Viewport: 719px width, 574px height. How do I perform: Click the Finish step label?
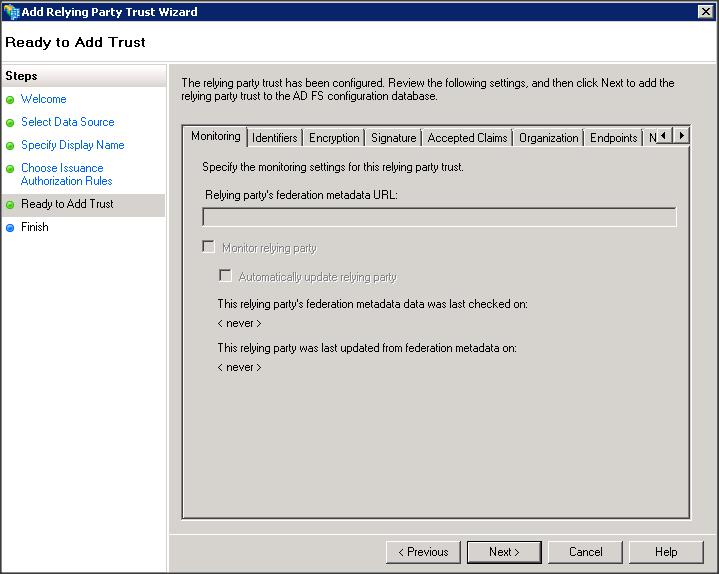tap(34, 227)
